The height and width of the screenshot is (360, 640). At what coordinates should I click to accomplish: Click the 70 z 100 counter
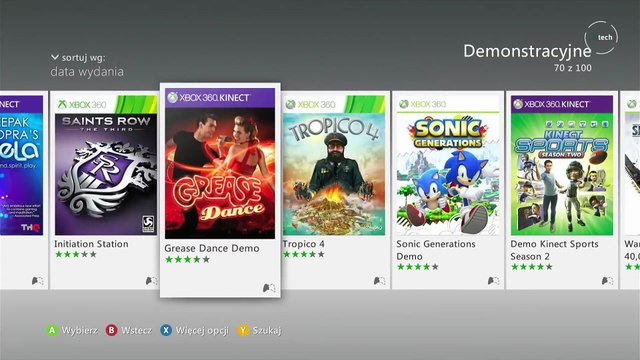point(573,68)
